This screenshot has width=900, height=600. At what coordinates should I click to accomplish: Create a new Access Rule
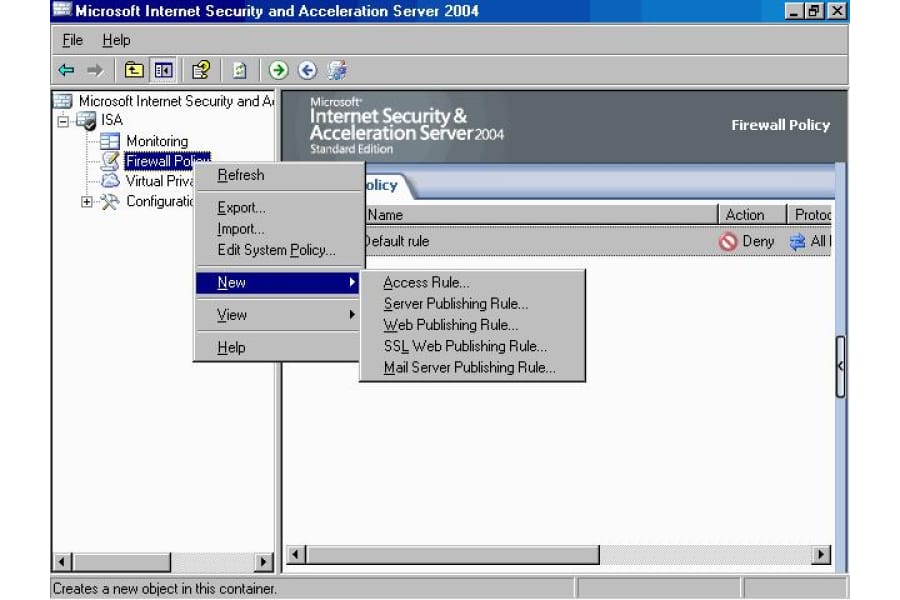(472, 282)
